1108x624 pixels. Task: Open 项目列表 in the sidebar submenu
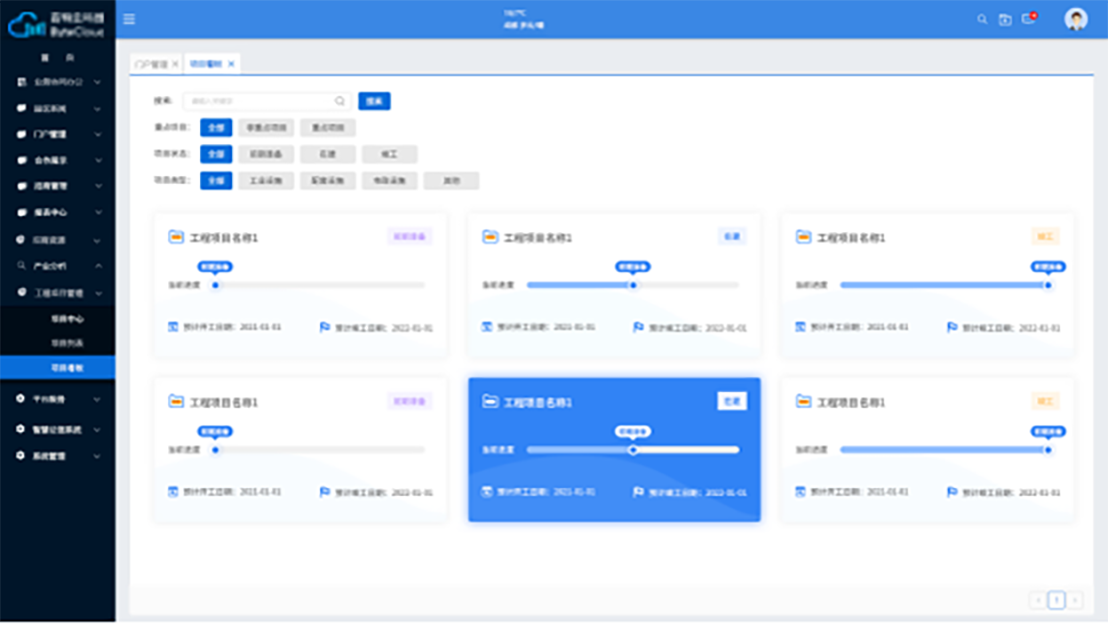(67, 343)
